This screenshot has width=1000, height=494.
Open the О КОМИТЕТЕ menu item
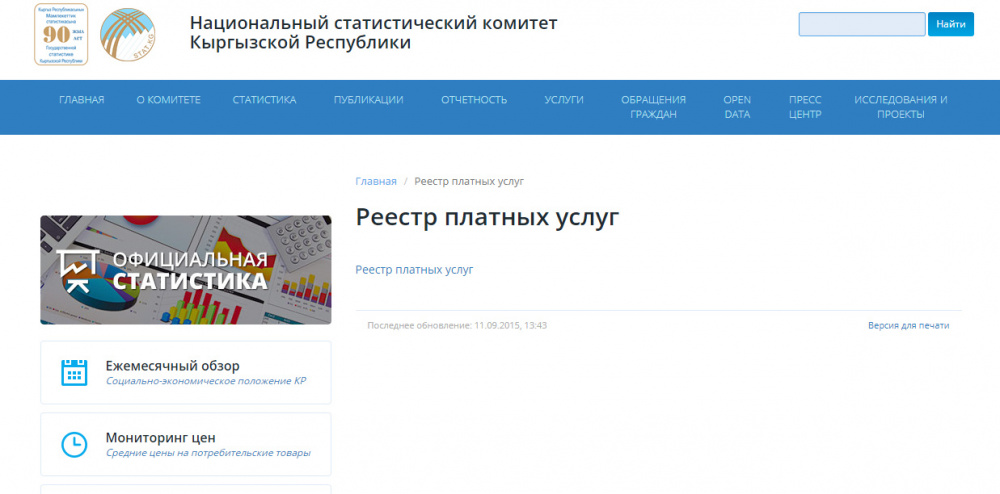coord(168,100)
